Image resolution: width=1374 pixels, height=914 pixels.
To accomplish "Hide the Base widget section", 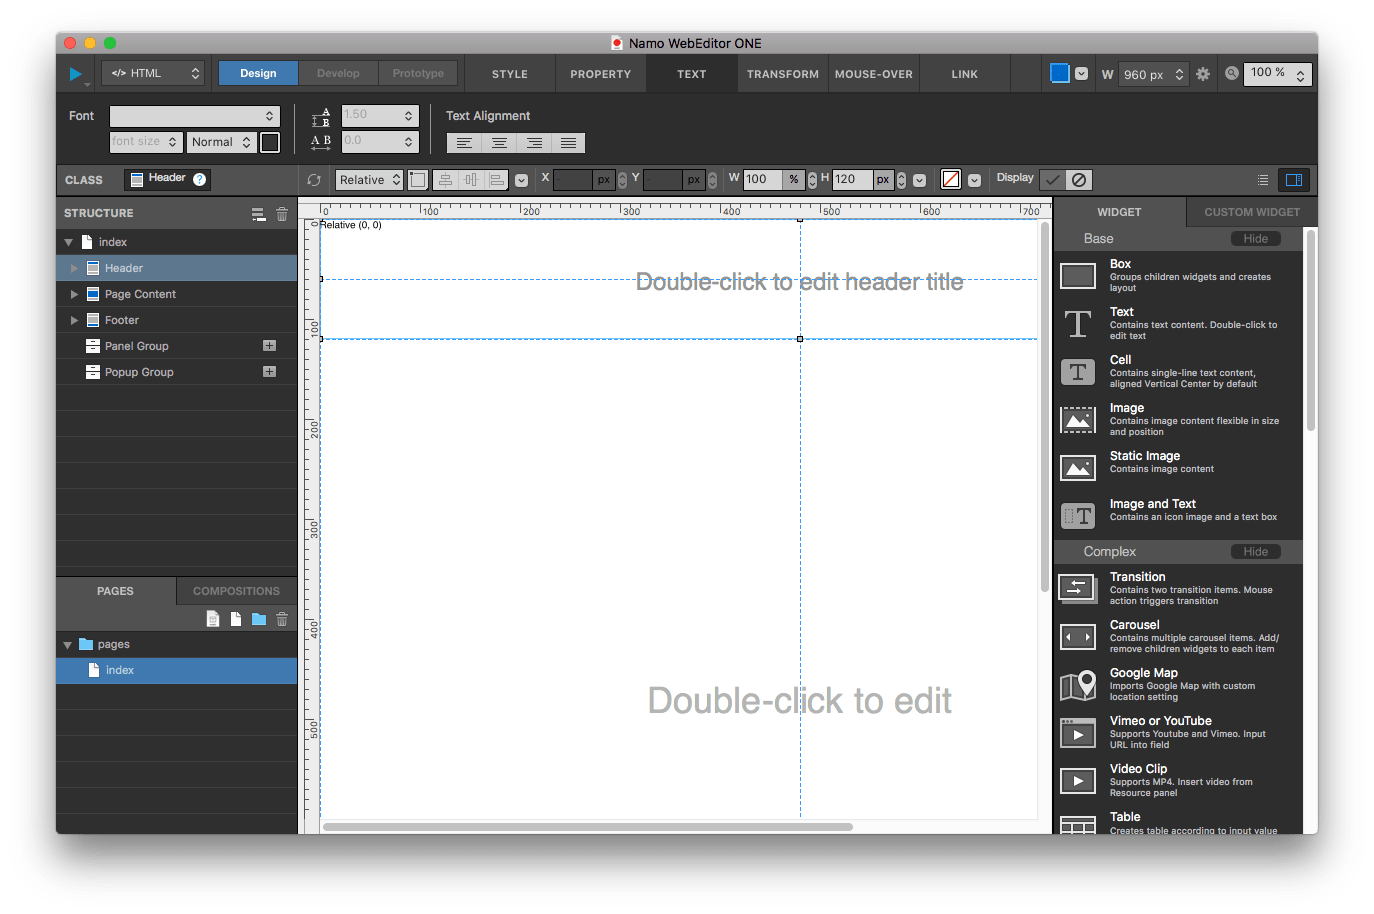I will [x=1255, y=239].
